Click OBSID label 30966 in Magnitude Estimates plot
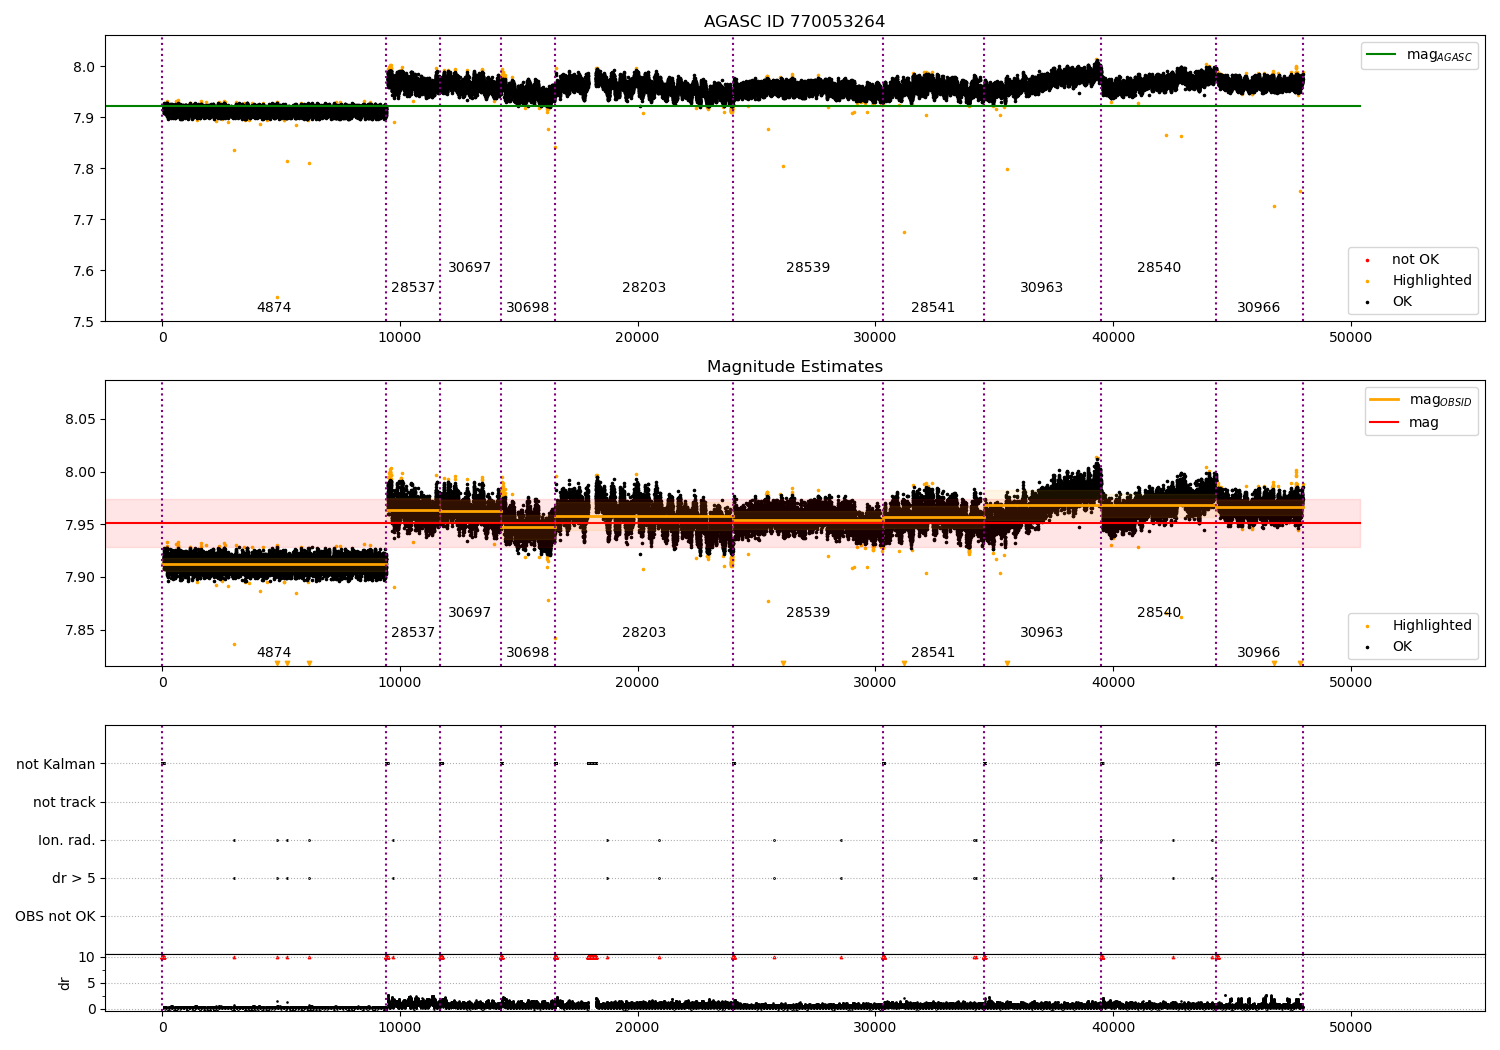Viewport: 1500px width, 1050px height. click(1258, 653)
